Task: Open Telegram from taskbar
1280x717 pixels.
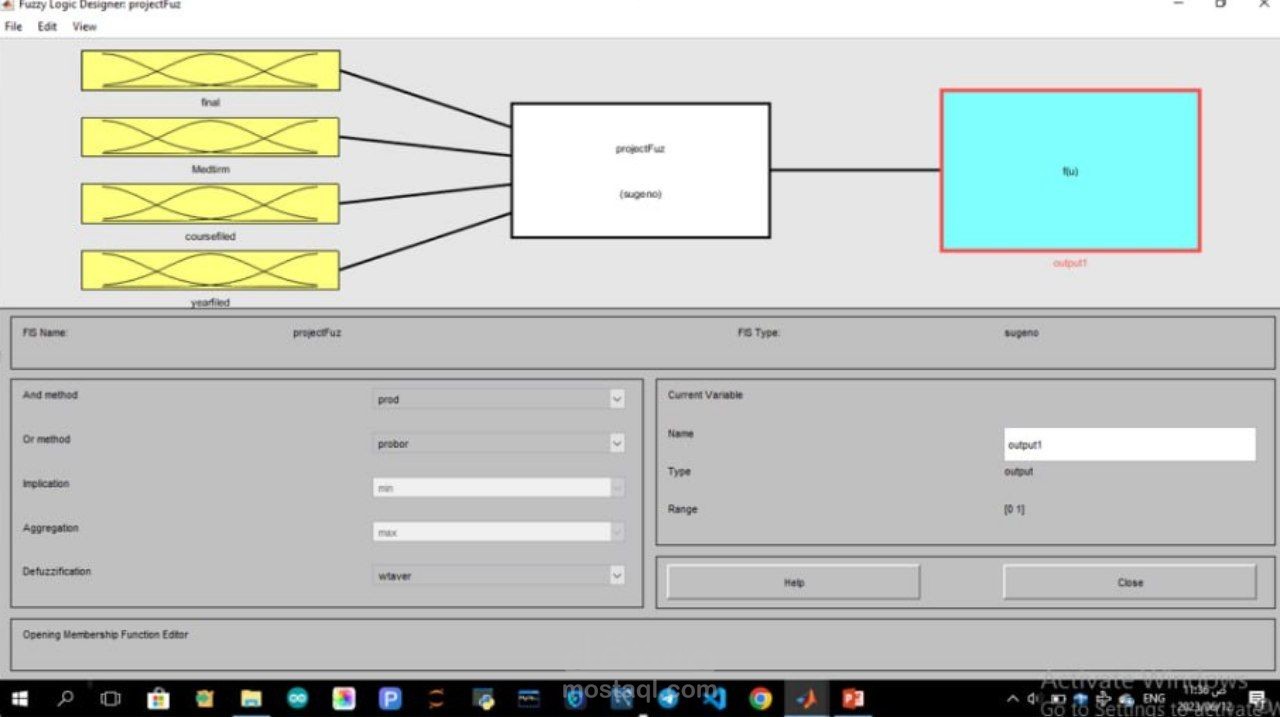Action: coord(668,698)
